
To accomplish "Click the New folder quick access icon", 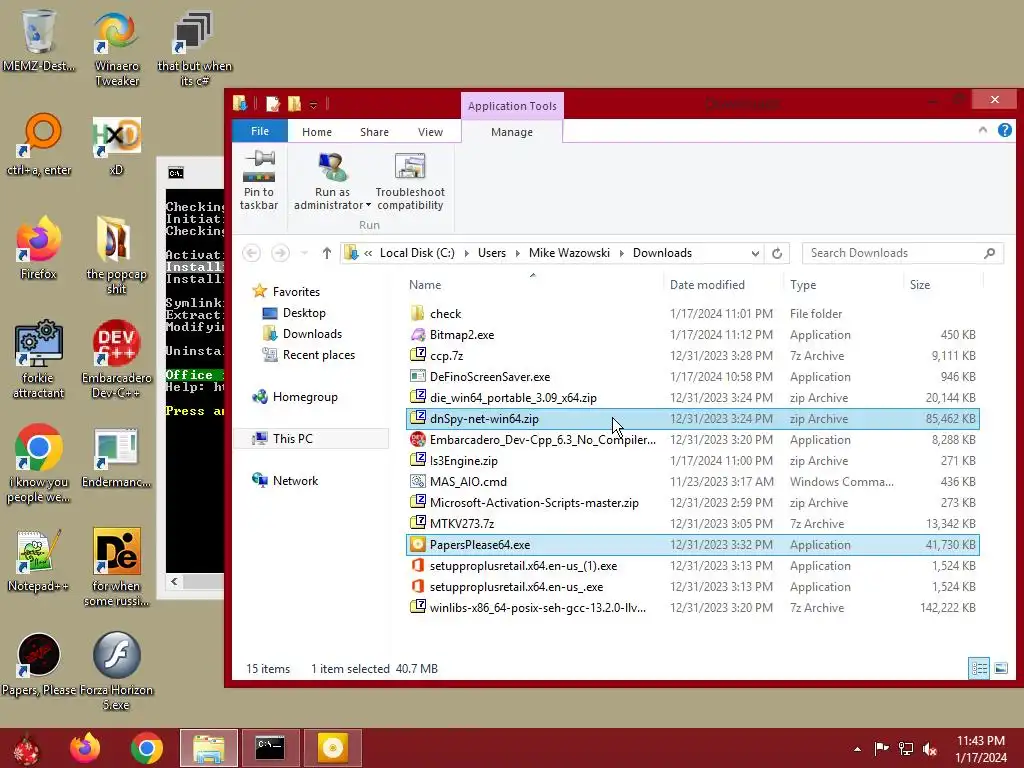I will [294, 104].
